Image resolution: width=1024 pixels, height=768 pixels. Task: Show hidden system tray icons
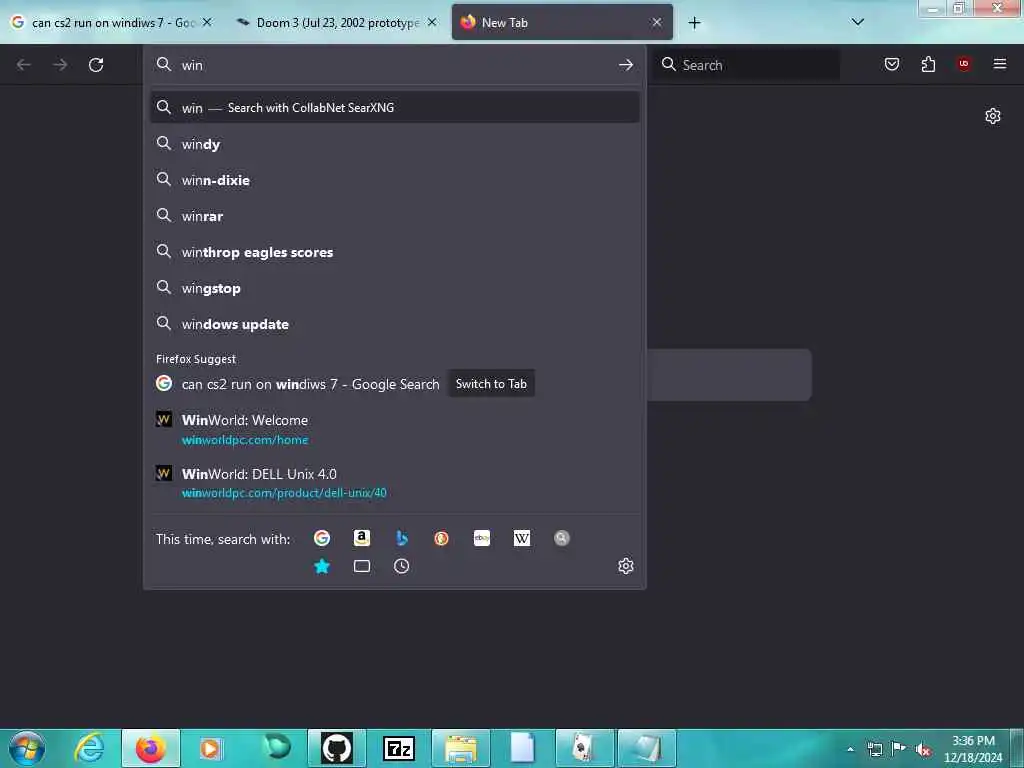click(x=850, y=749)
